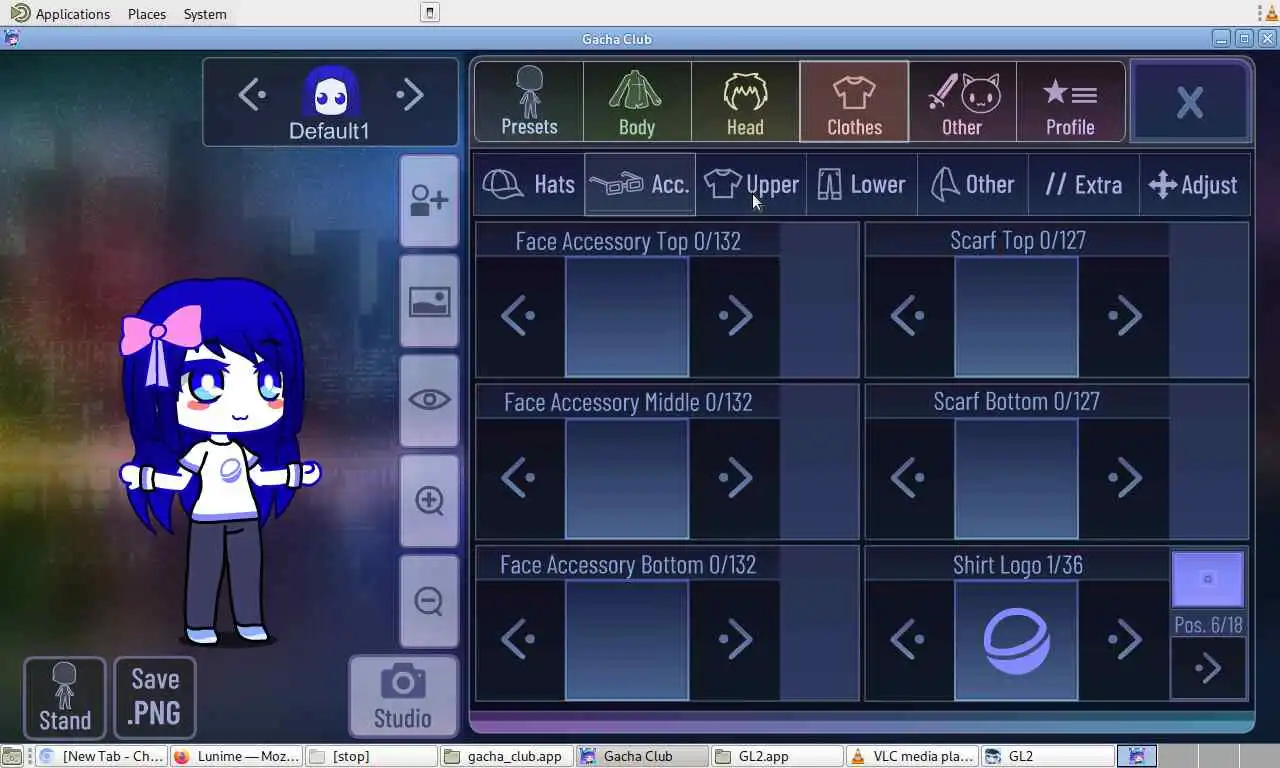The image size is (1280, 768).
Task: Click the Scarf Bottom preview box
Action: [x=1016, y=478]
